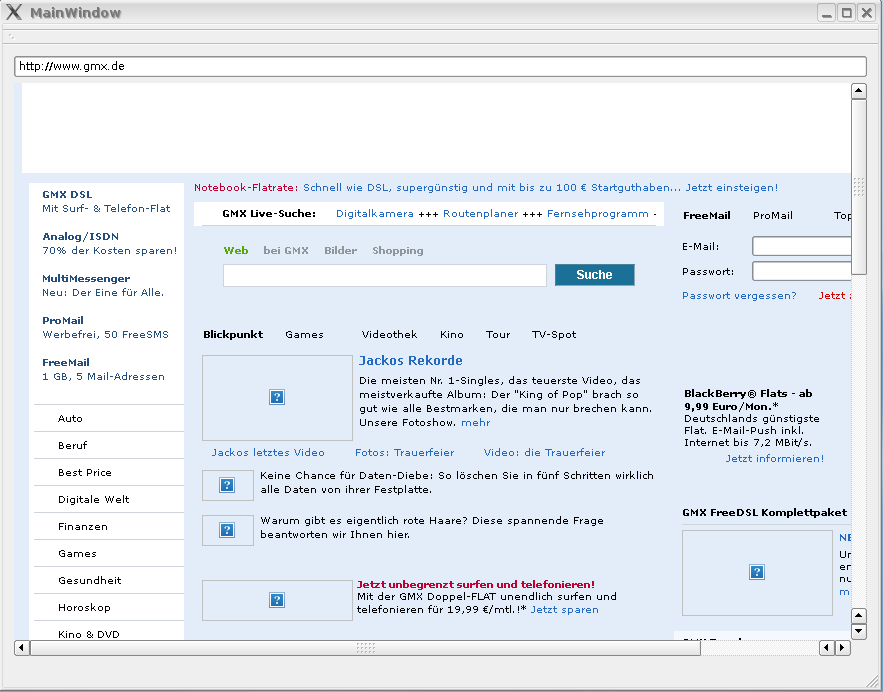Open the MultiMessenger link
Viewport: 883px width, 692px height.
coord(86,279)
